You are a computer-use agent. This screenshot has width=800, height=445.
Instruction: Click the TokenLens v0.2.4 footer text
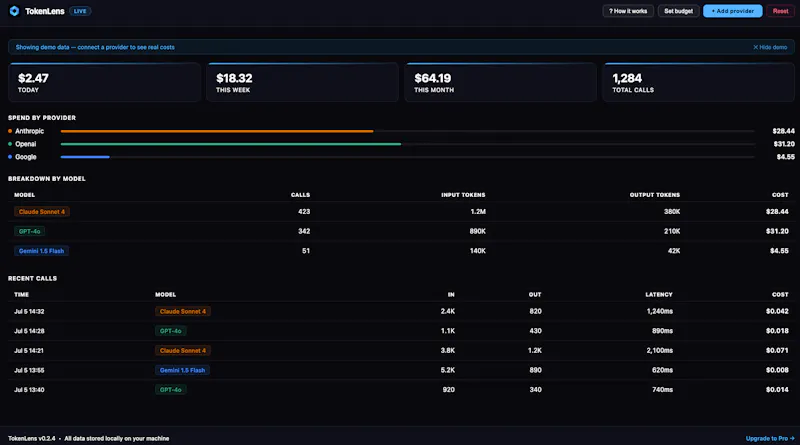click(x=32, y=438)
